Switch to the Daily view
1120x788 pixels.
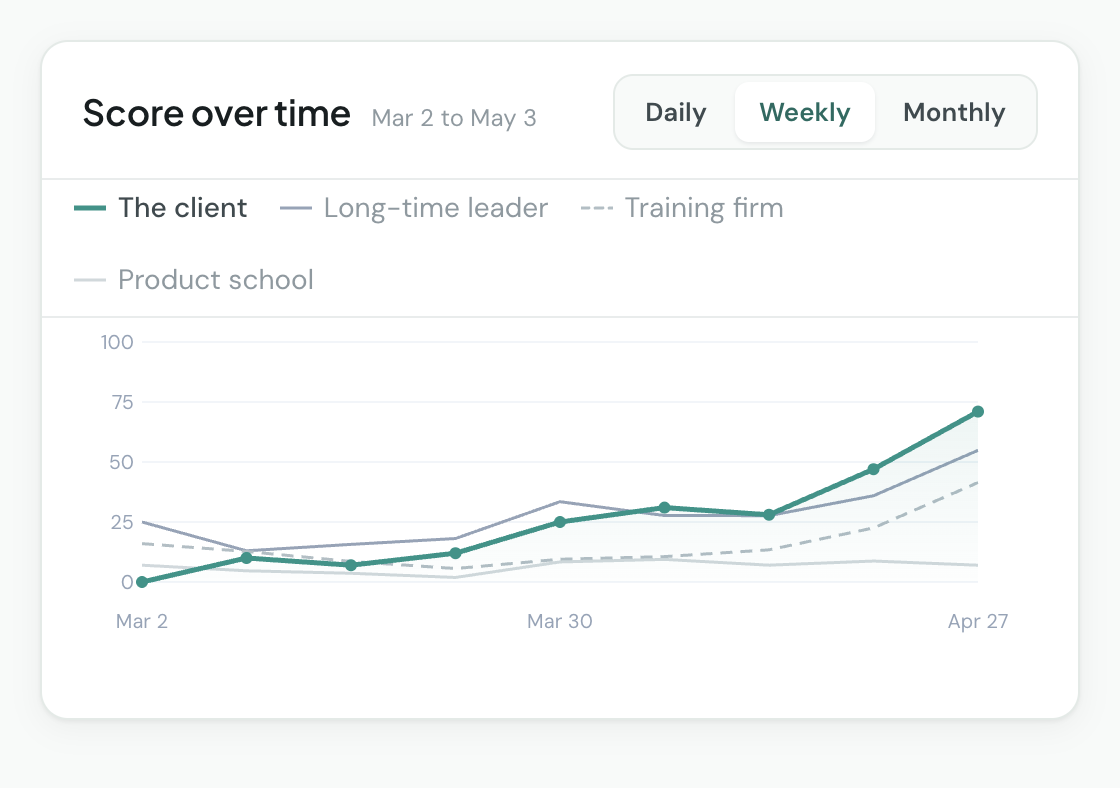675,112
